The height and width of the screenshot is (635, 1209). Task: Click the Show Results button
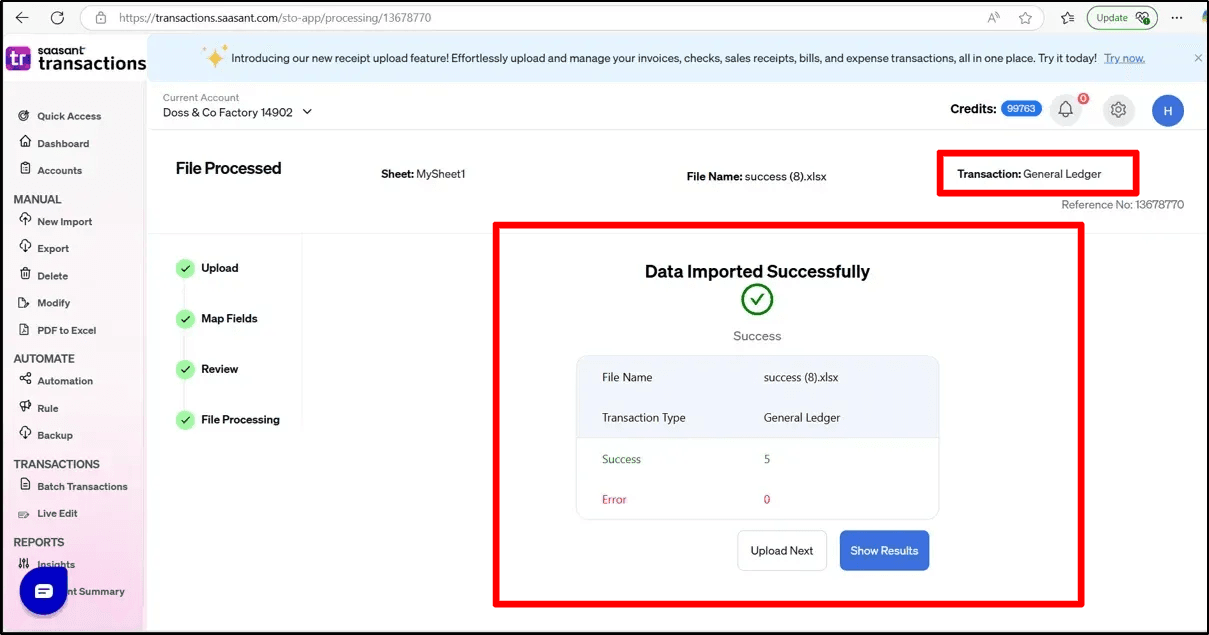(884, 550)
